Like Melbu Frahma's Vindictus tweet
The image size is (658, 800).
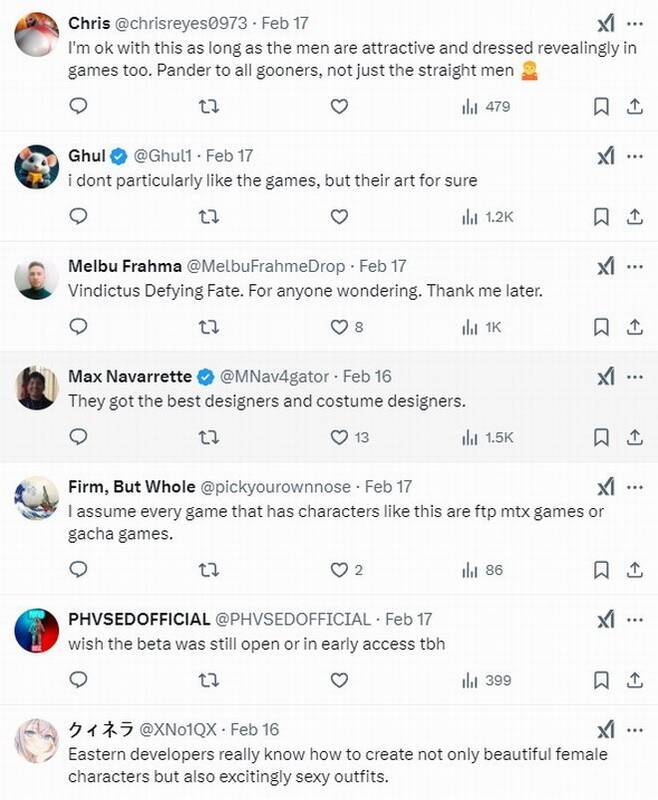pyautogui.click(x=340, y=326)
